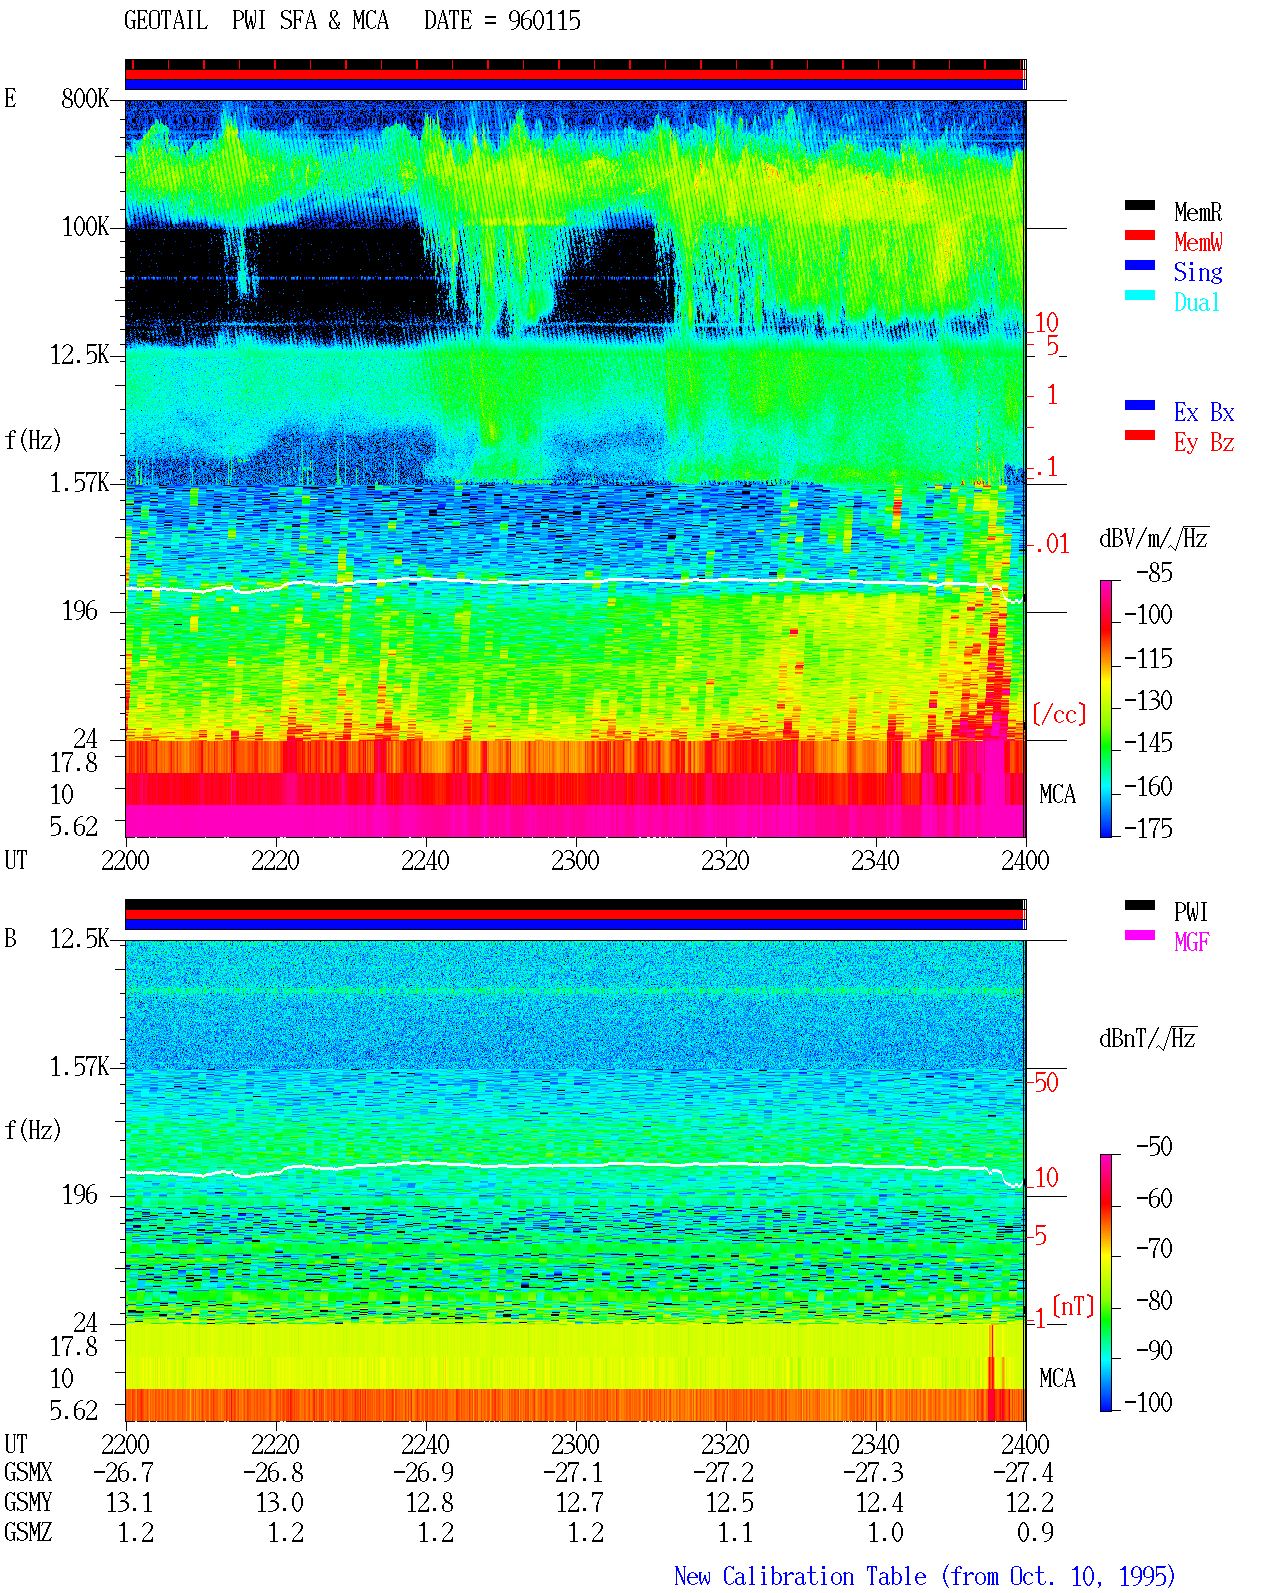Select the plot title 'GEOTAIL PWI SFA & MCA'
1280x1593 pixels.
click(x=256, y=21)
